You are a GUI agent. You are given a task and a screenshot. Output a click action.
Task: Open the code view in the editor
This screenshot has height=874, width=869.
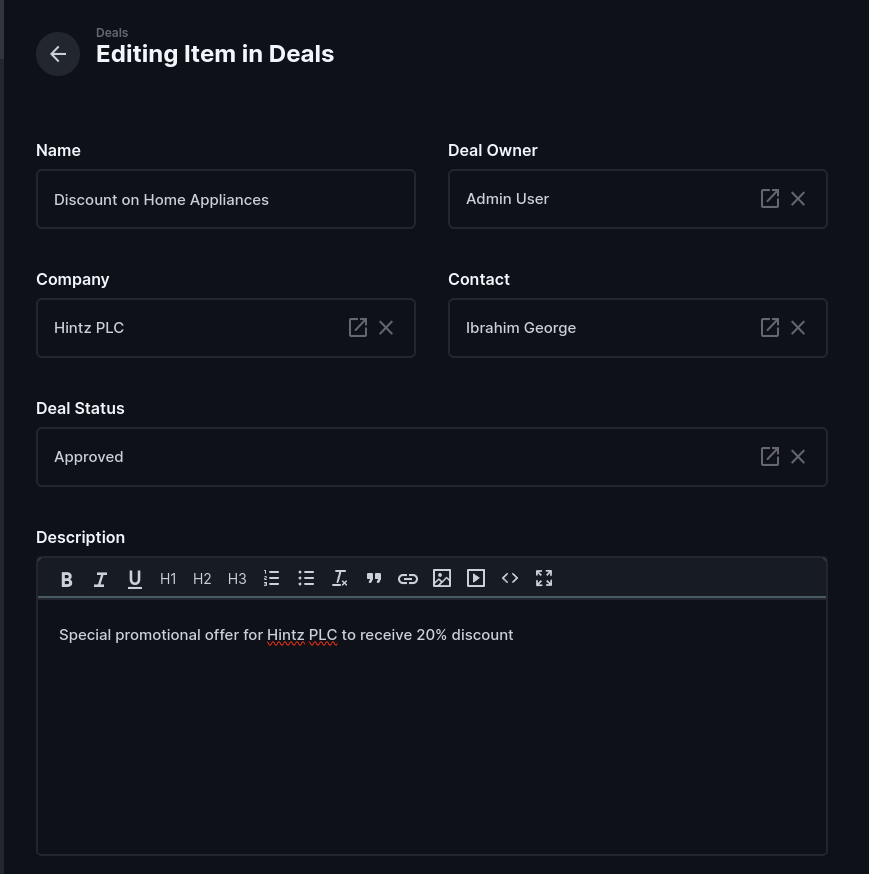pos(509,578)
